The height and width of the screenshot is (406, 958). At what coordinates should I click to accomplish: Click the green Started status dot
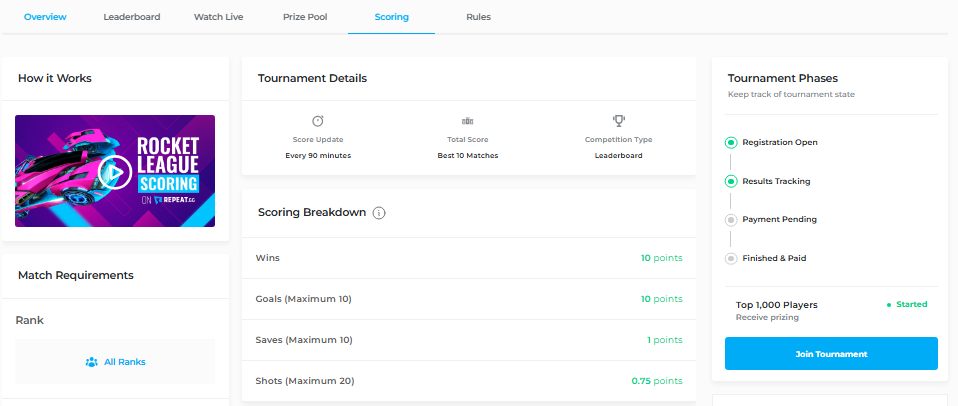point(888,305)
